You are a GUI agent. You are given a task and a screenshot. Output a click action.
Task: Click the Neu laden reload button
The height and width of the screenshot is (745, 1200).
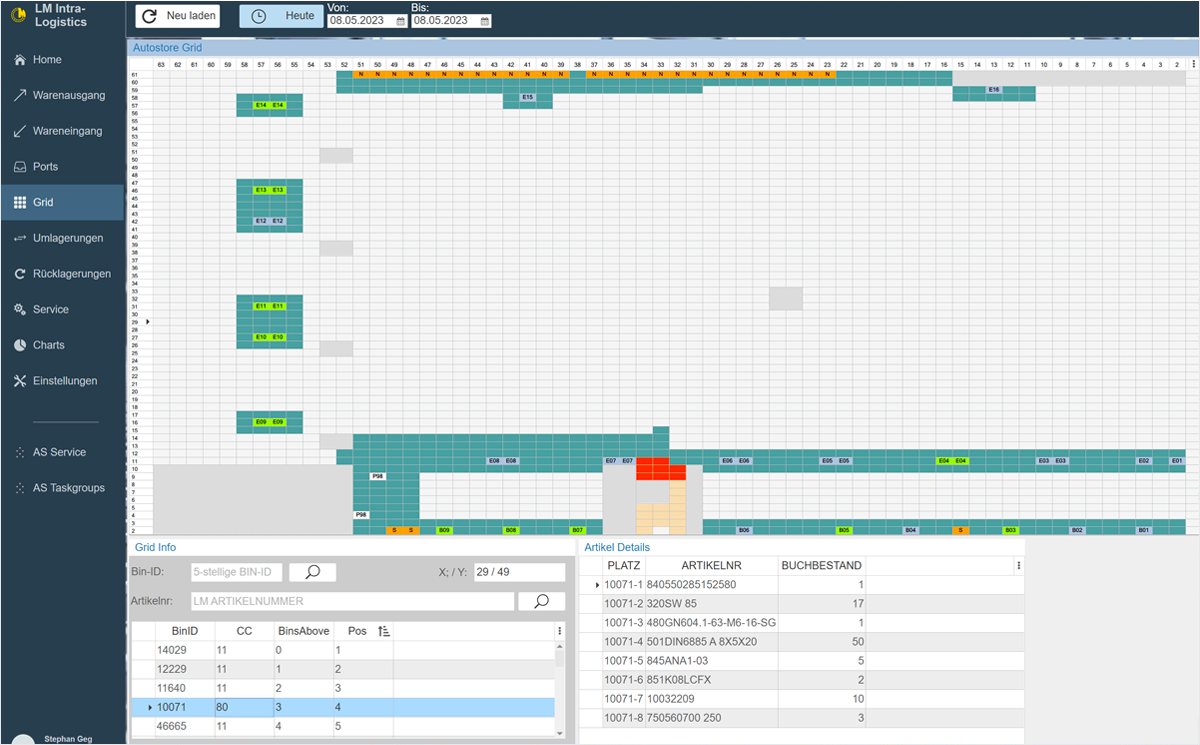tap(179, 16)
